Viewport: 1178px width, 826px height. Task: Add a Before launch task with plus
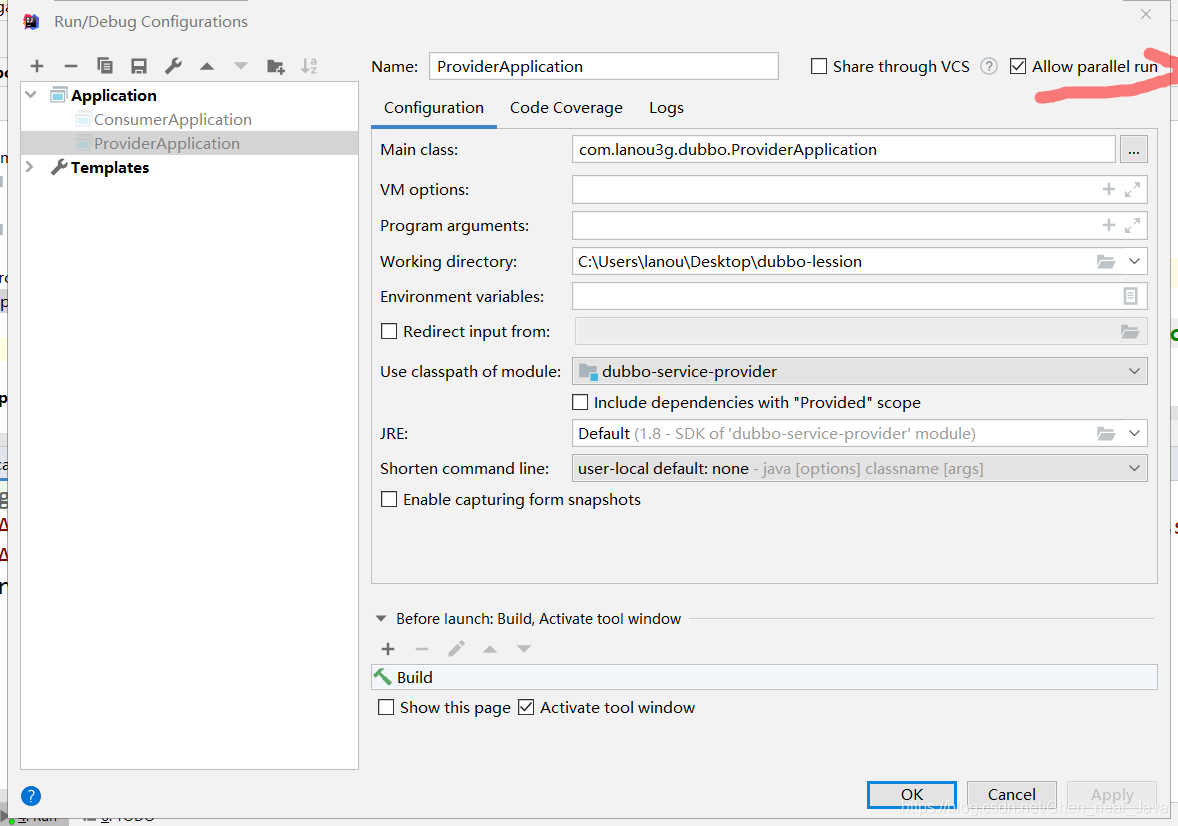(388, 649)
